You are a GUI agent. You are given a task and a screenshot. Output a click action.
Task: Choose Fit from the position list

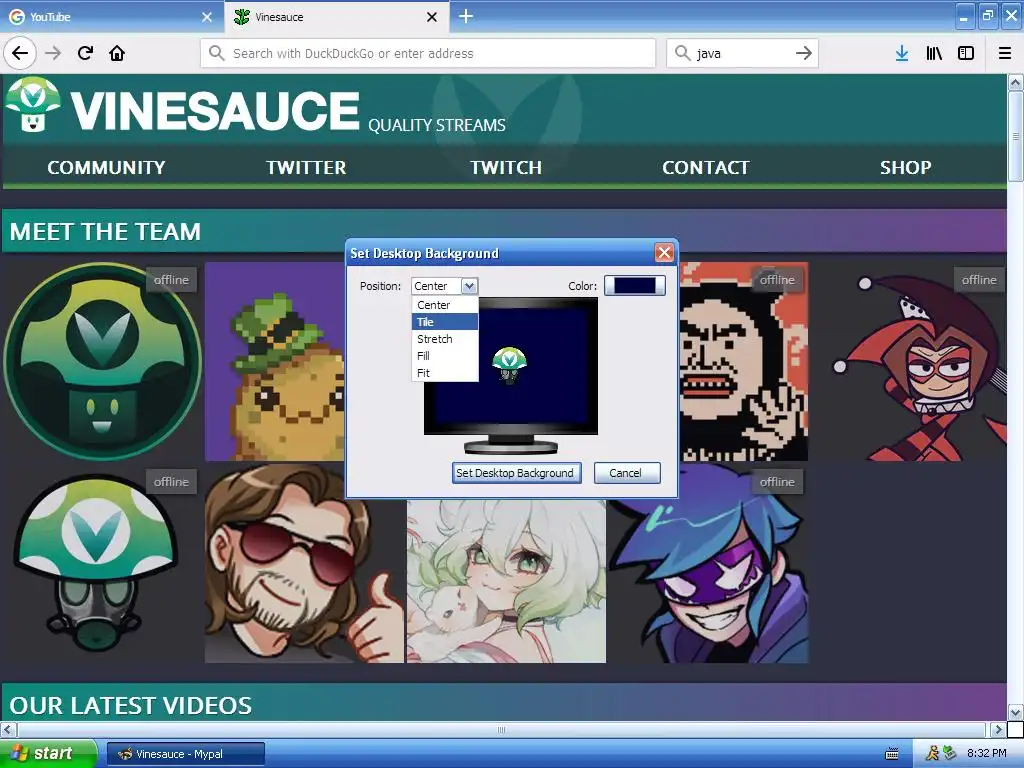445,373
